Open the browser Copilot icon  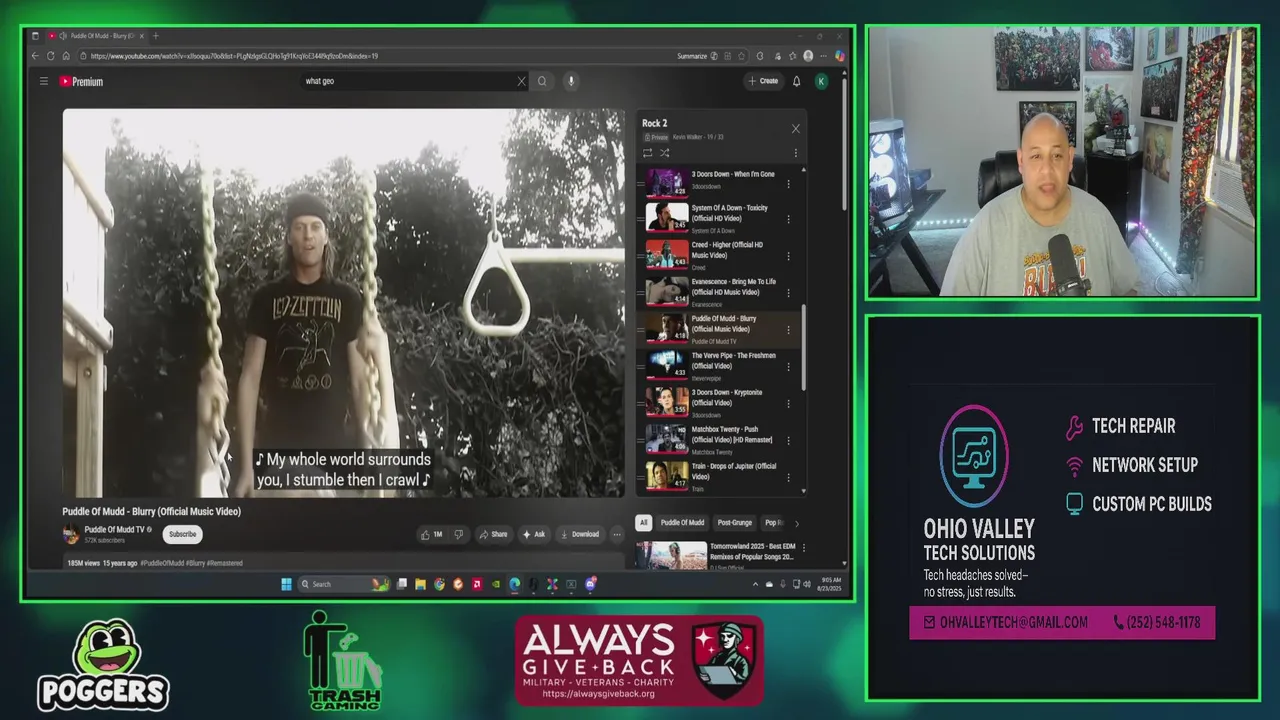click(x=840, y=56)
